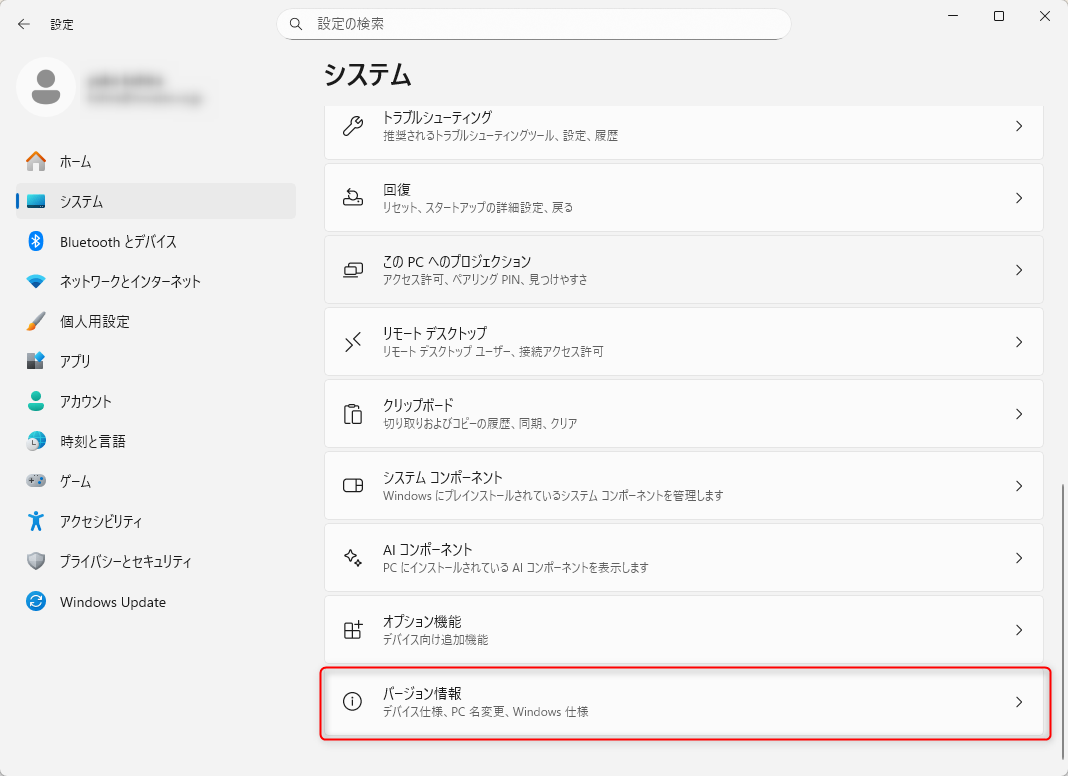
Task: Open the トラブルシューティング settings title
Action: coord(437,117)
